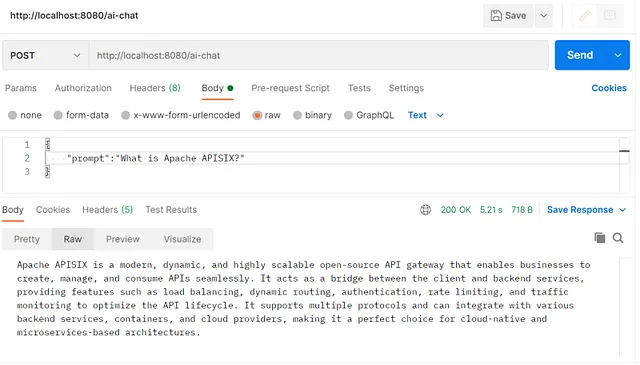The image size is (640, 365).
Task: Click the Save Response link
Action: [580, 210]
